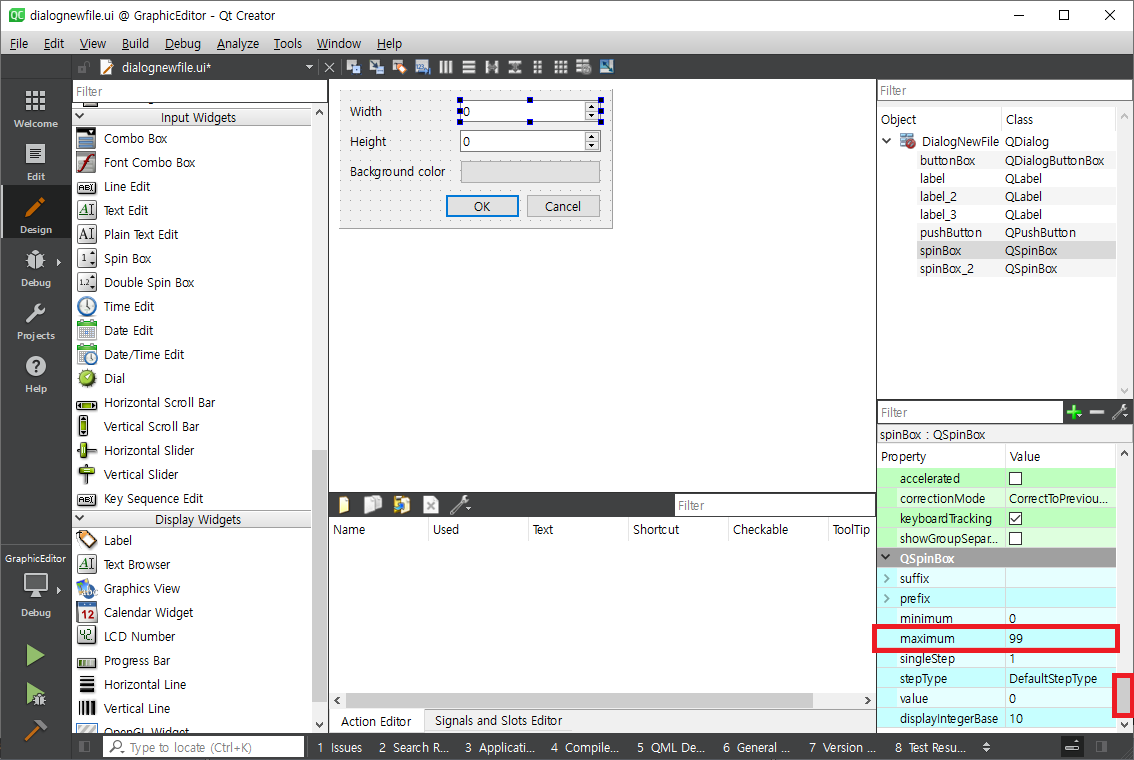
Task: Click the OK button in the dialog form
Action: [482, 206]
